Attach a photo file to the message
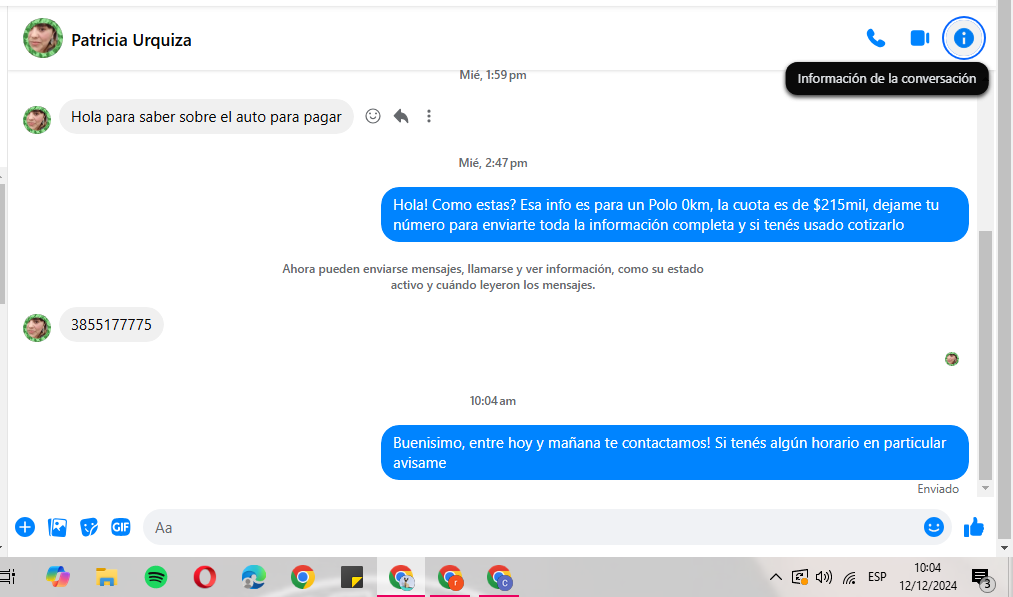The height and width of the screenshot is (597, 1013). pyautogui.click(x=57, y=527)
